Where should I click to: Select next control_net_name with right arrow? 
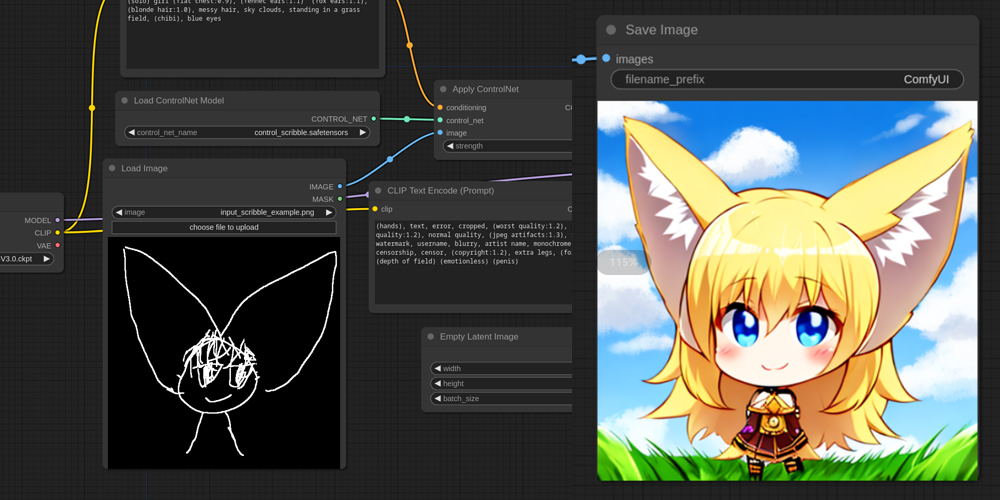click(362, 133)
